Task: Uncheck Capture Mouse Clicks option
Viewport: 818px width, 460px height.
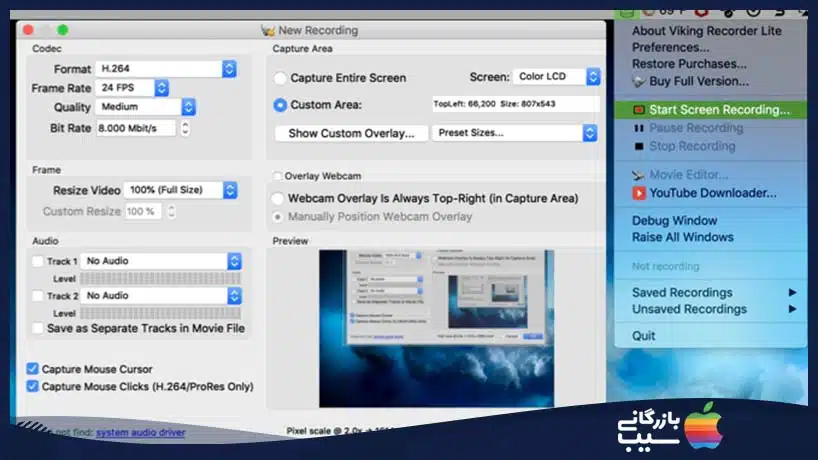Action: [x=32, y=386]
